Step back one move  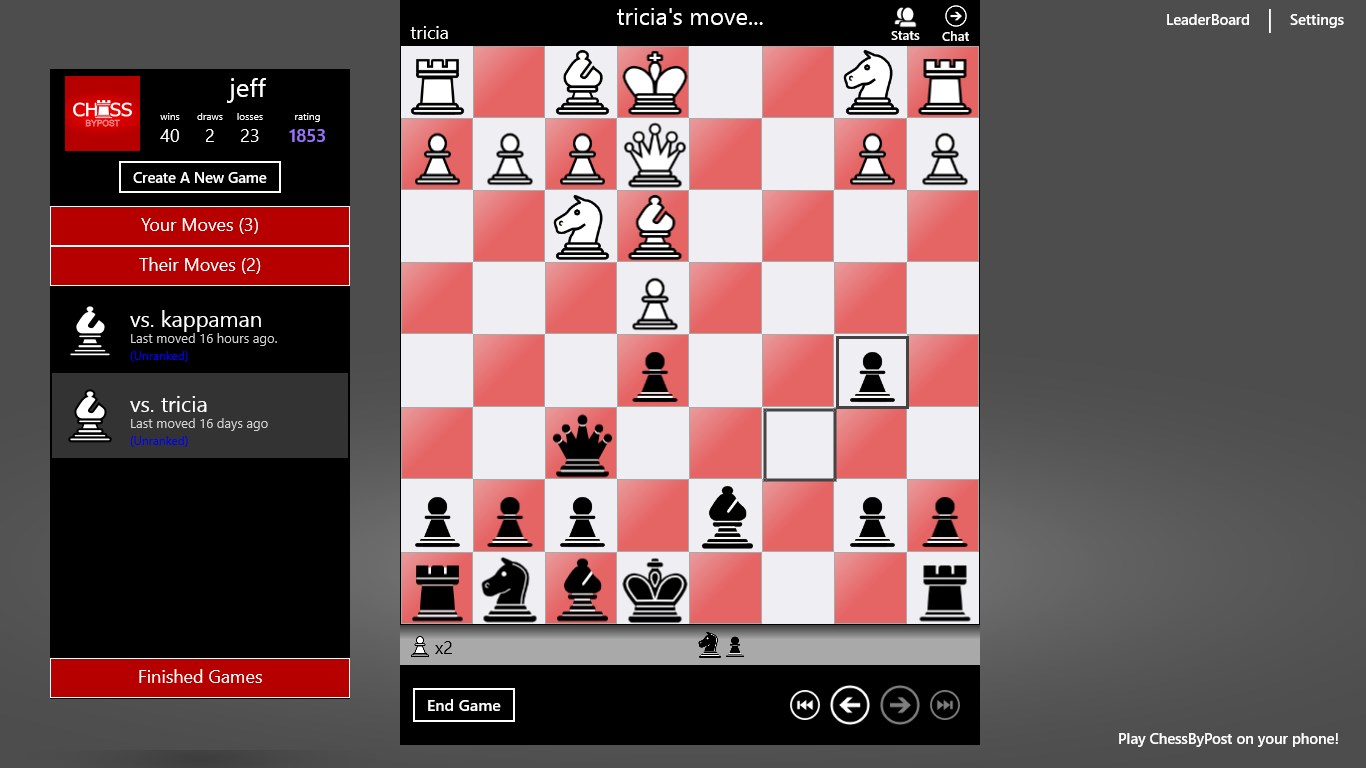pyautogui.click(x=850, y=705)
